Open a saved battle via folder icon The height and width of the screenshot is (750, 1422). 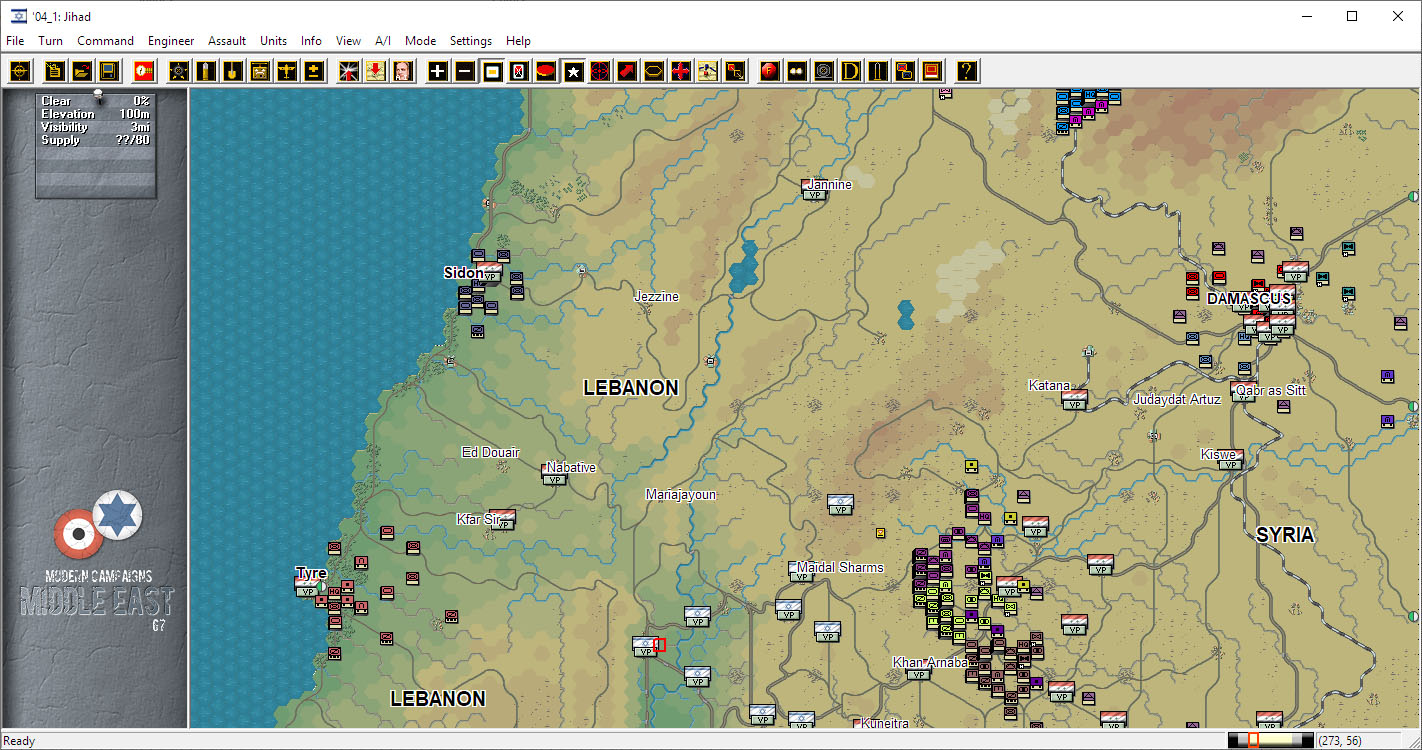pos(82,71)
